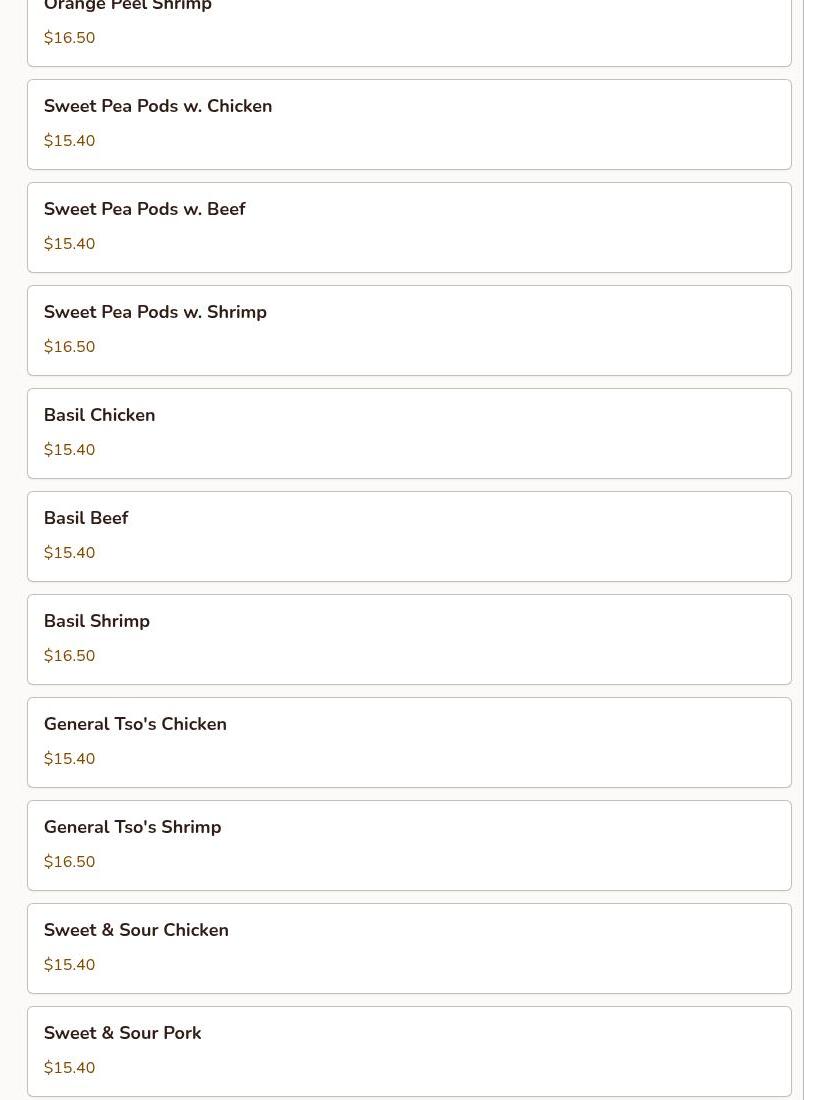Click price under Sweet & Sour Chicken

click(x=69, y=965)
